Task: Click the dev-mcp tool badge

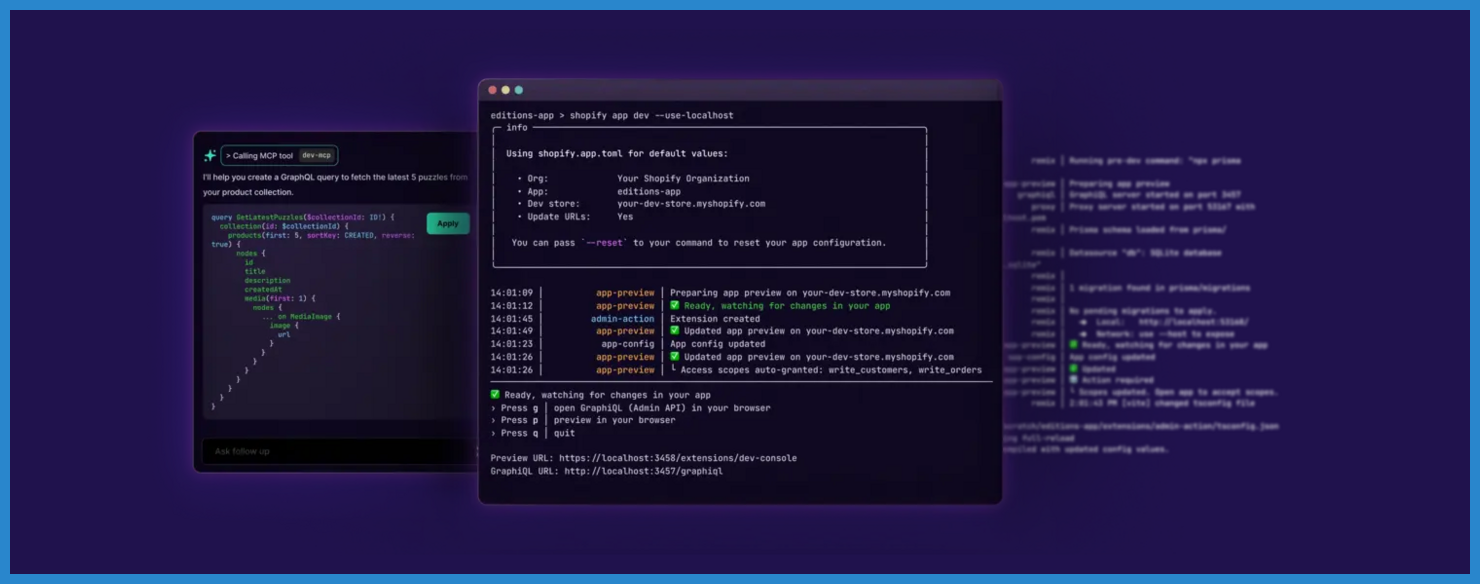Action: [x=316, y=156]
